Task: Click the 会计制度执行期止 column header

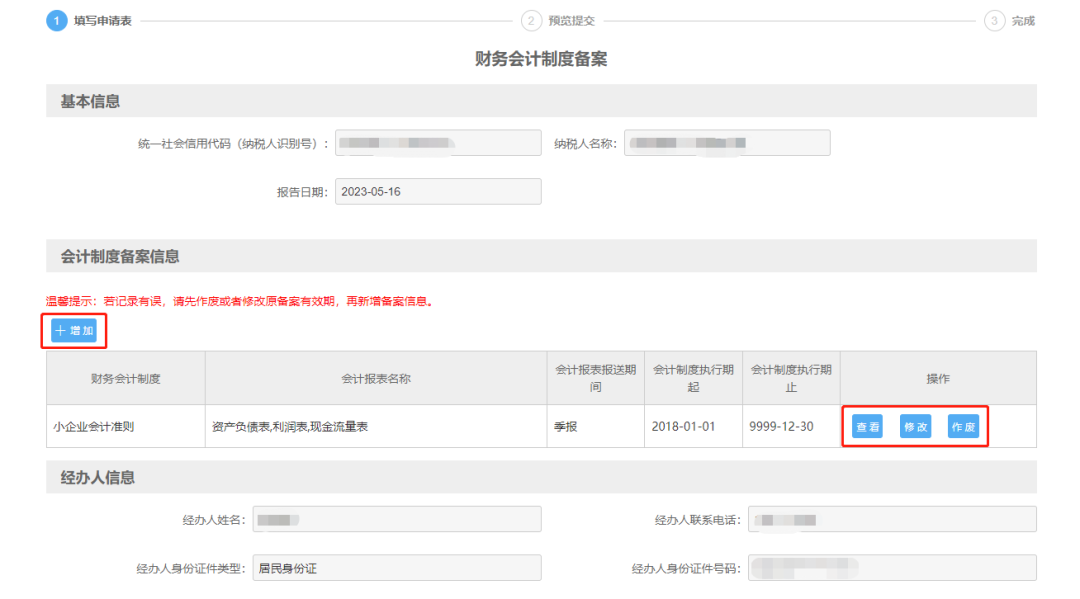Action: pyautogui.click(x=791, y=379)
